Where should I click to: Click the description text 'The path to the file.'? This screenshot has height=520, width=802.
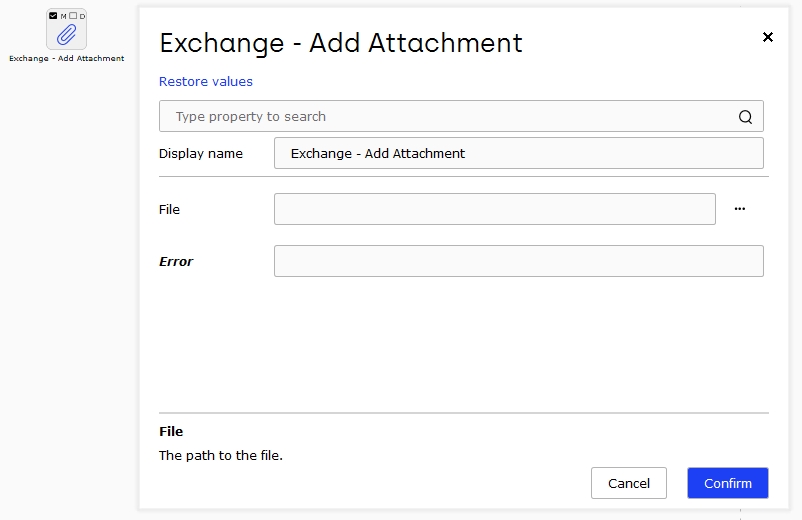(x=220, y=455)
